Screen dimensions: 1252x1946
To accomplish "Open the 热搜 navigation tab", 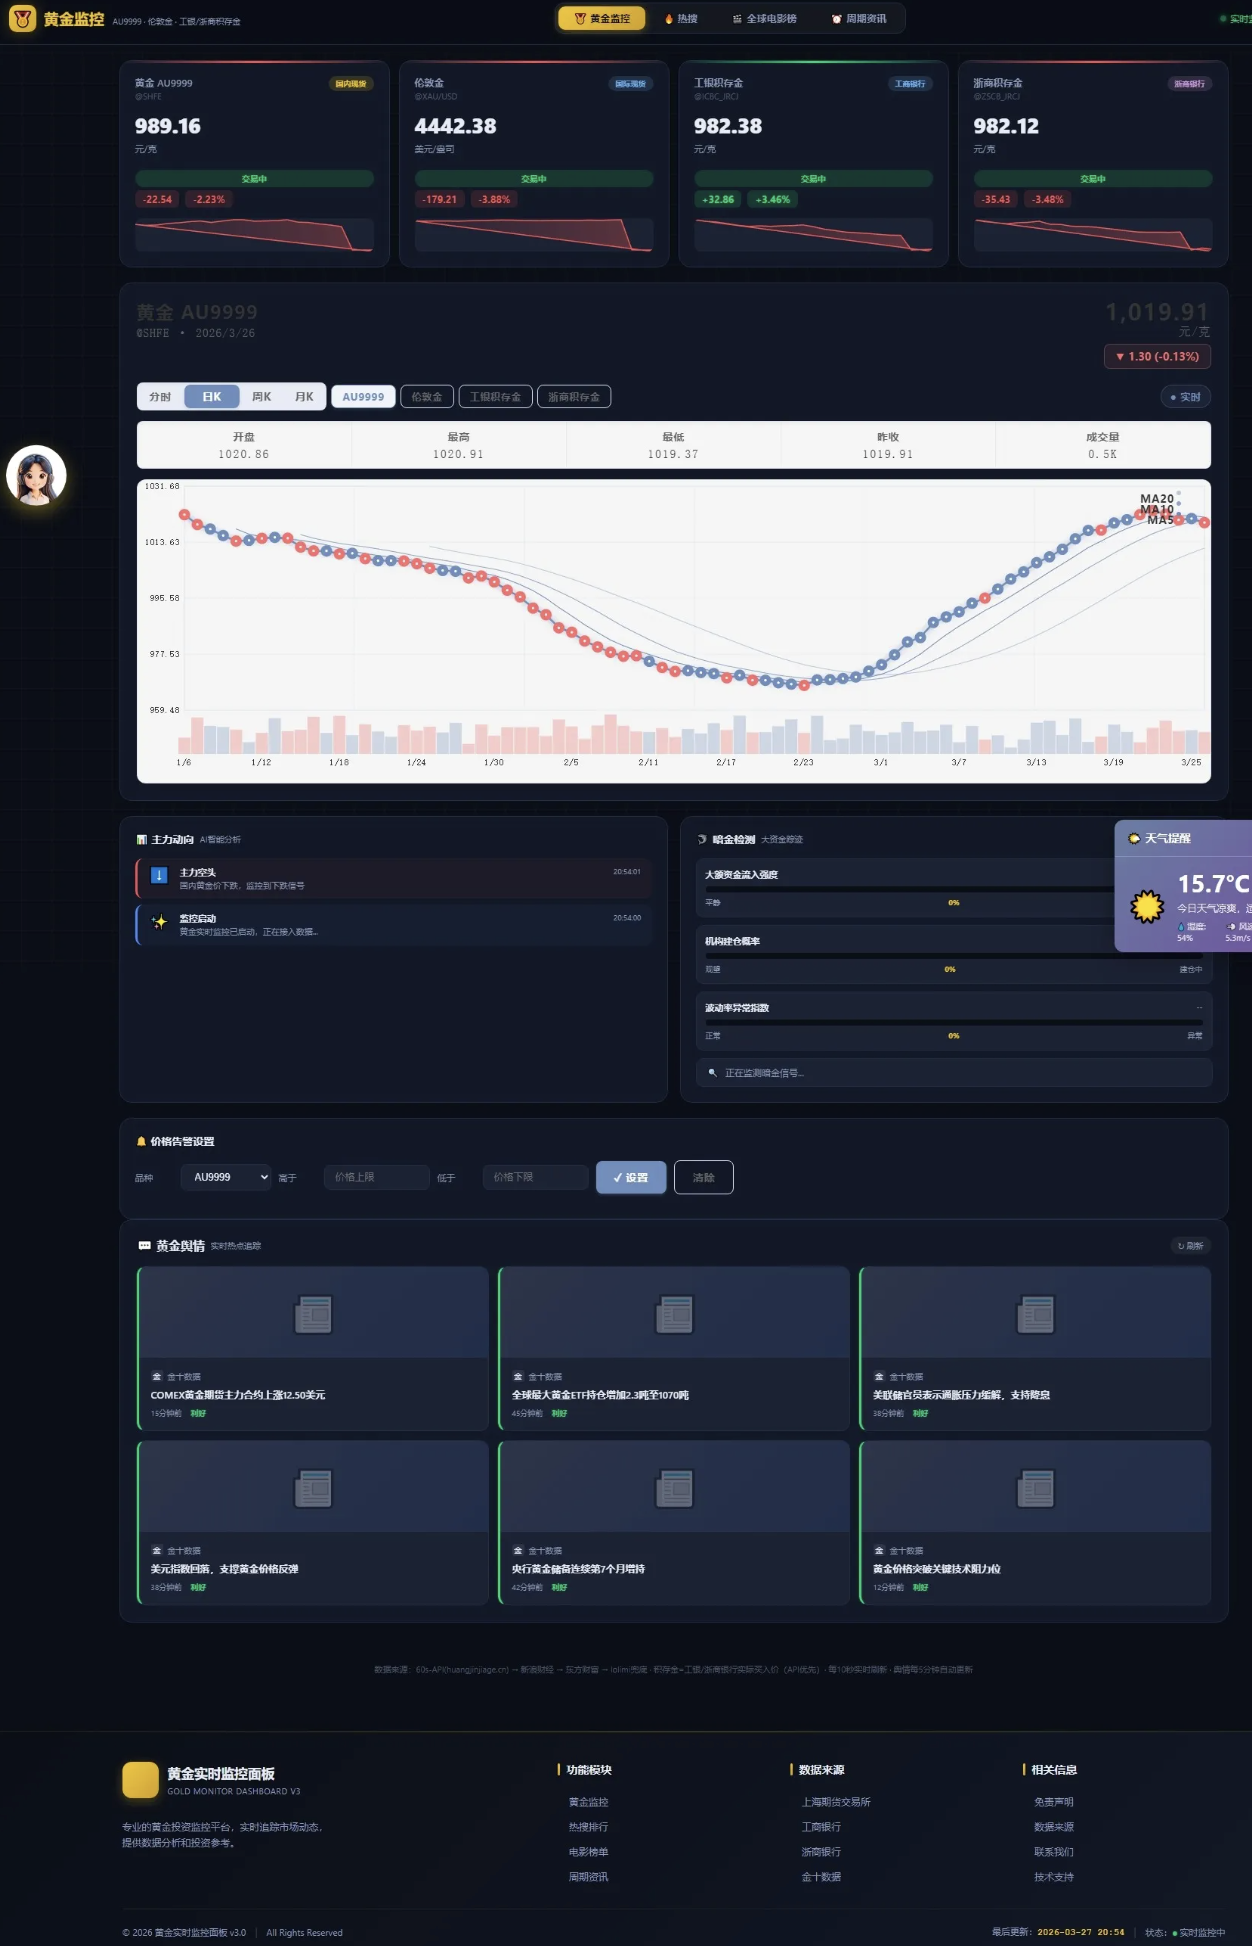I will click(681, 19).
